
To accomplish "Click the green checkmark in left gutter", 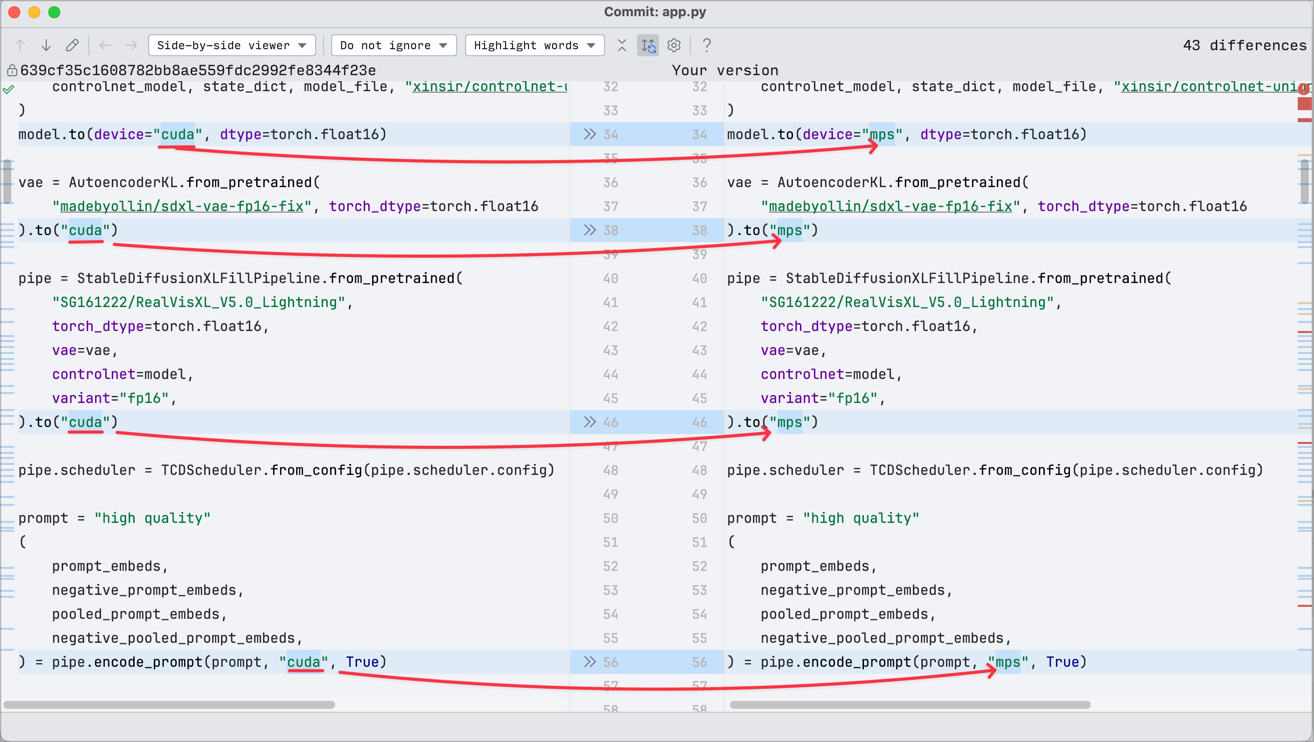I will pyautogui.click(x=9, y=89).
